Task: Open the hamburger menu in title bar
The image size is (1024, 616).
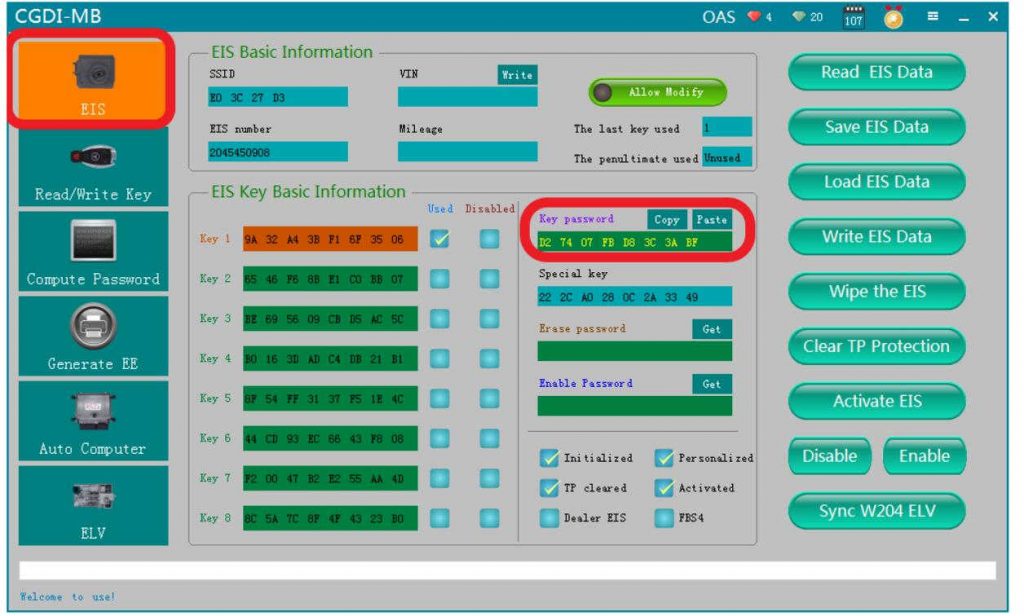Action: point(933,16)
